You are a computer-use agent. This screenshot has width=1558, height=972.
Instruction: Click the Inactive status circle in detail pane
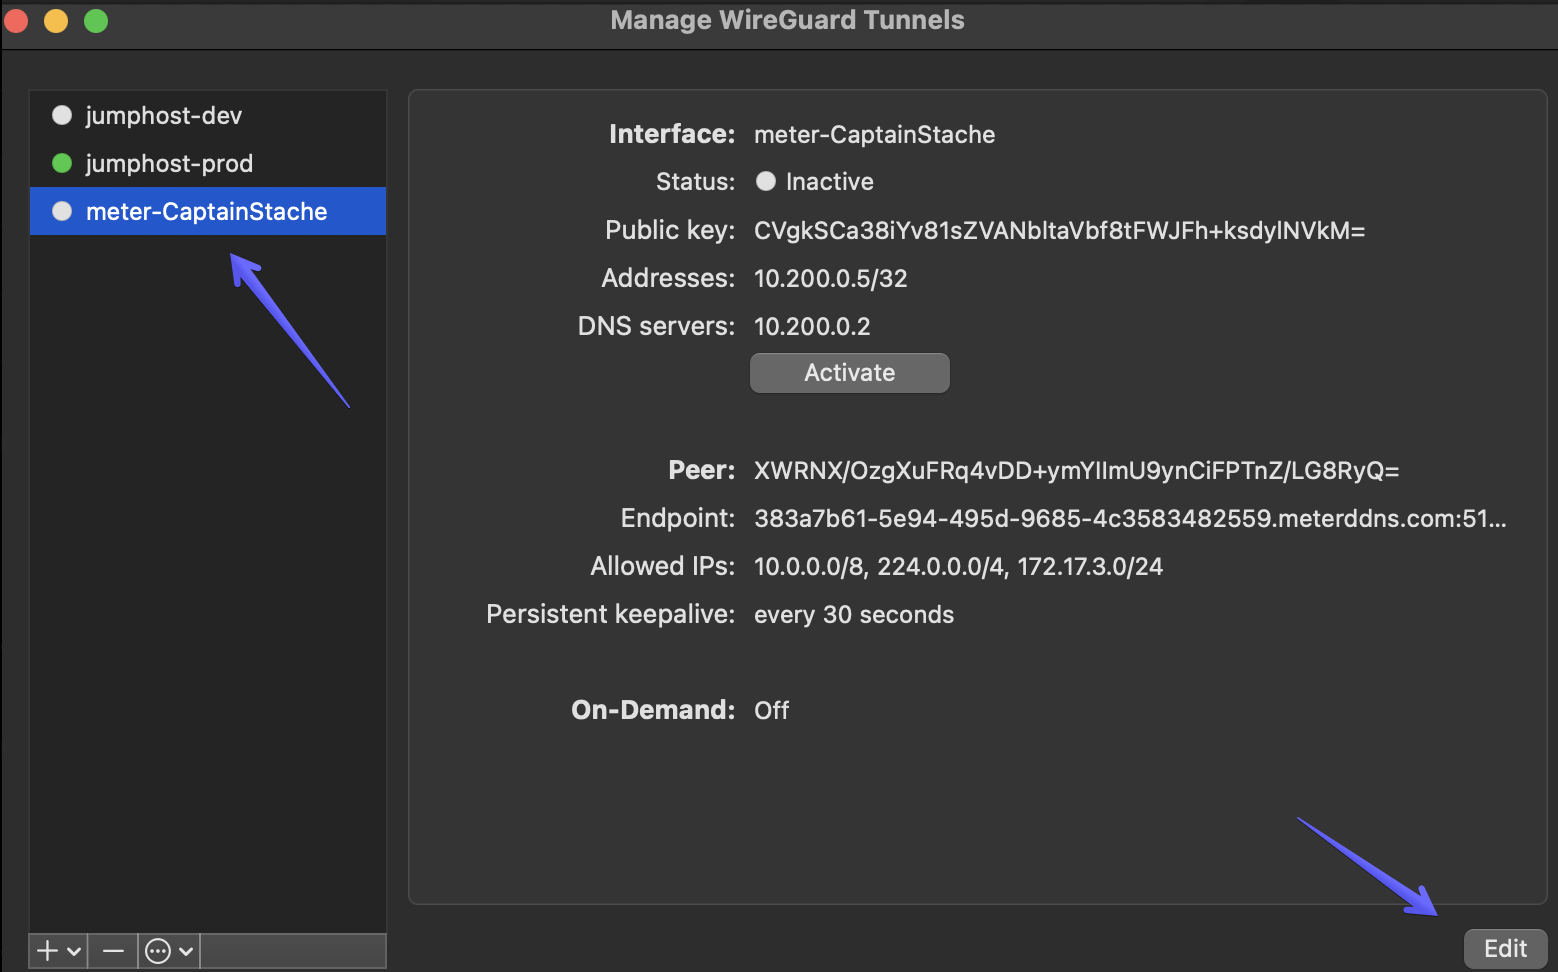[765, 181]
